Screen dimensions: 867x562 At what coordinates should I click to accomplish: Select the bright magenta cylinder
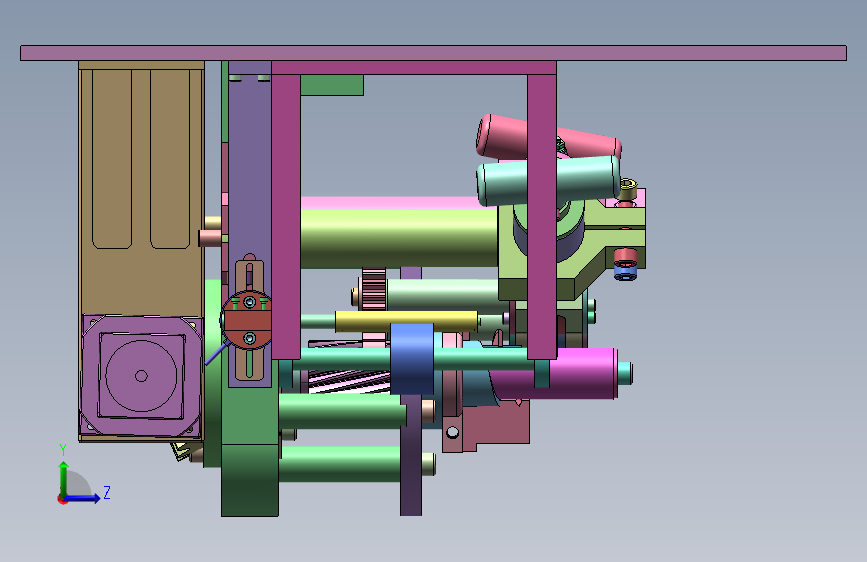(x=581, y=374)
